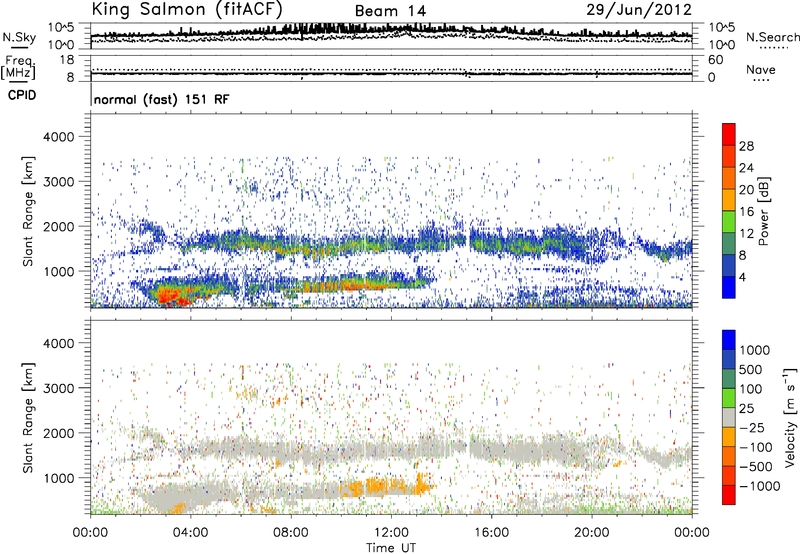Viewport: 800px width, 554px height.
Task: Click the "Slant Range [km]" label of velocity panel
Action: pos(28,418)
